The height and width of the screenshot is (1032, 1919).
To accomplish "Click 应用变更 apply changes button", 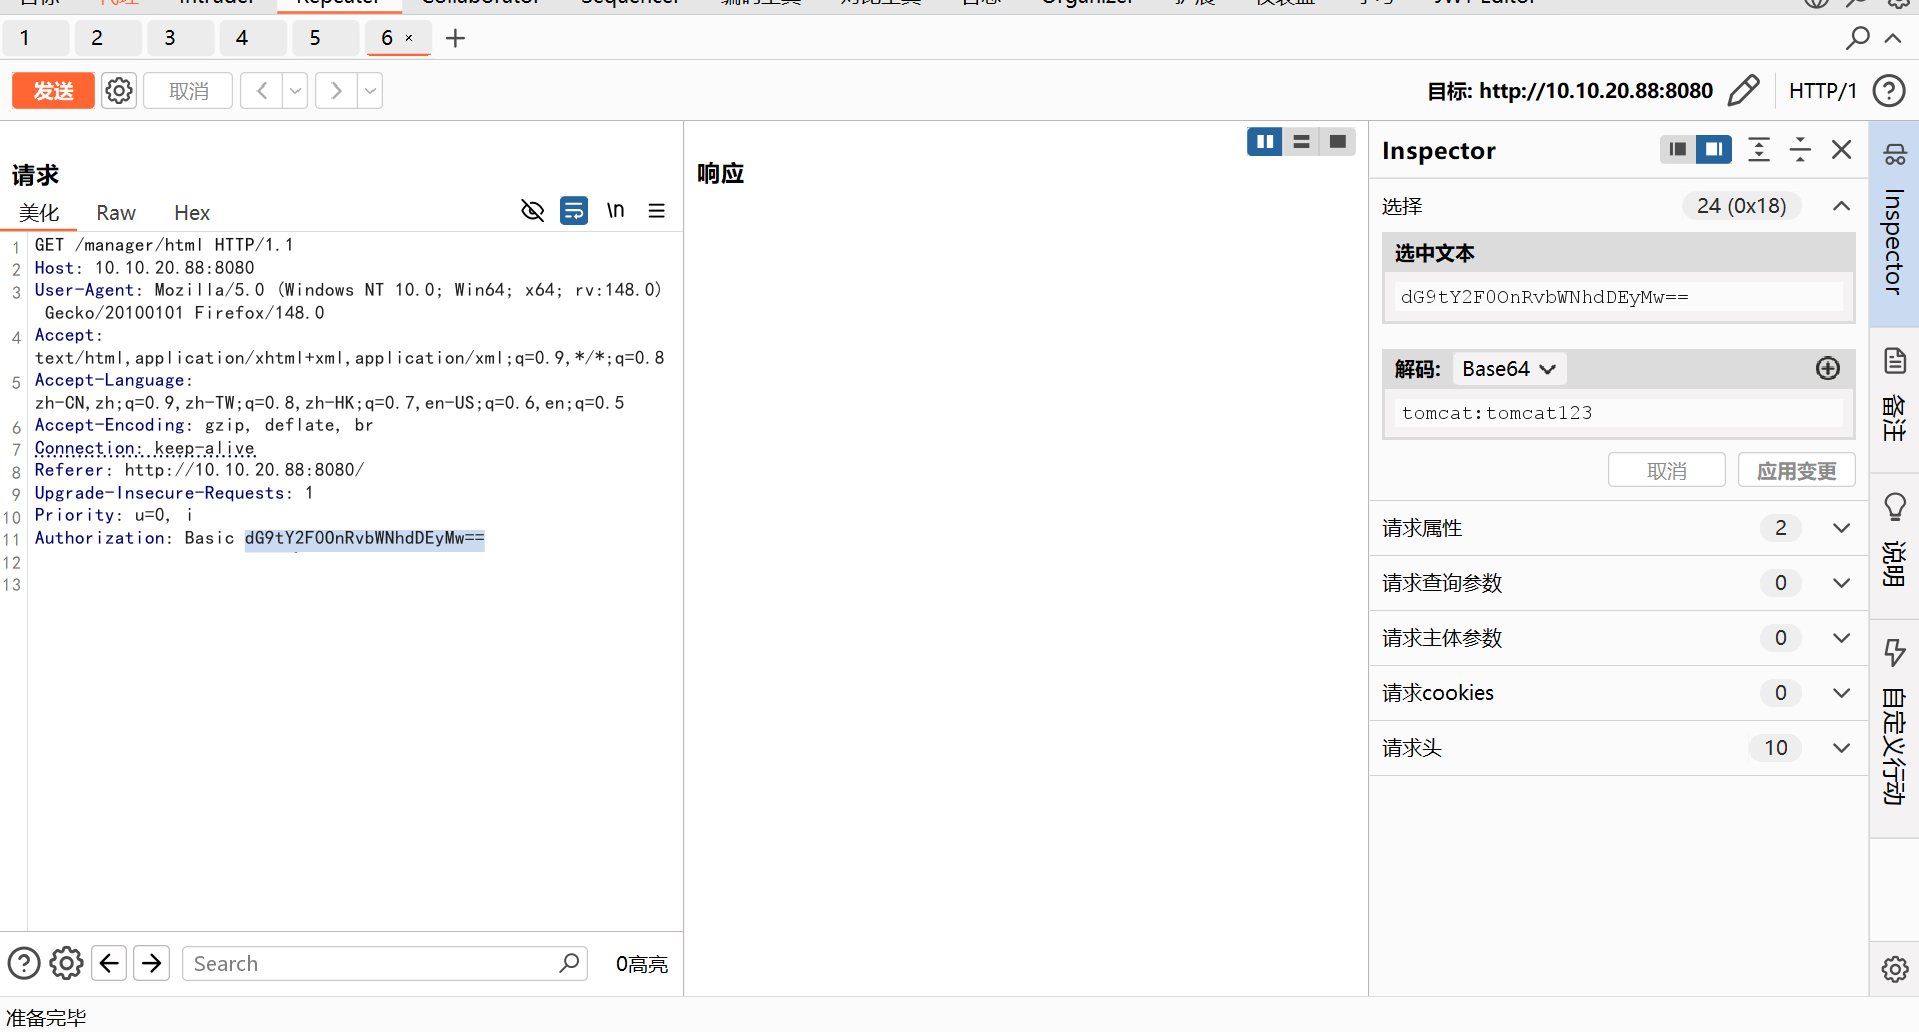I will click(x=1796, y=471).
